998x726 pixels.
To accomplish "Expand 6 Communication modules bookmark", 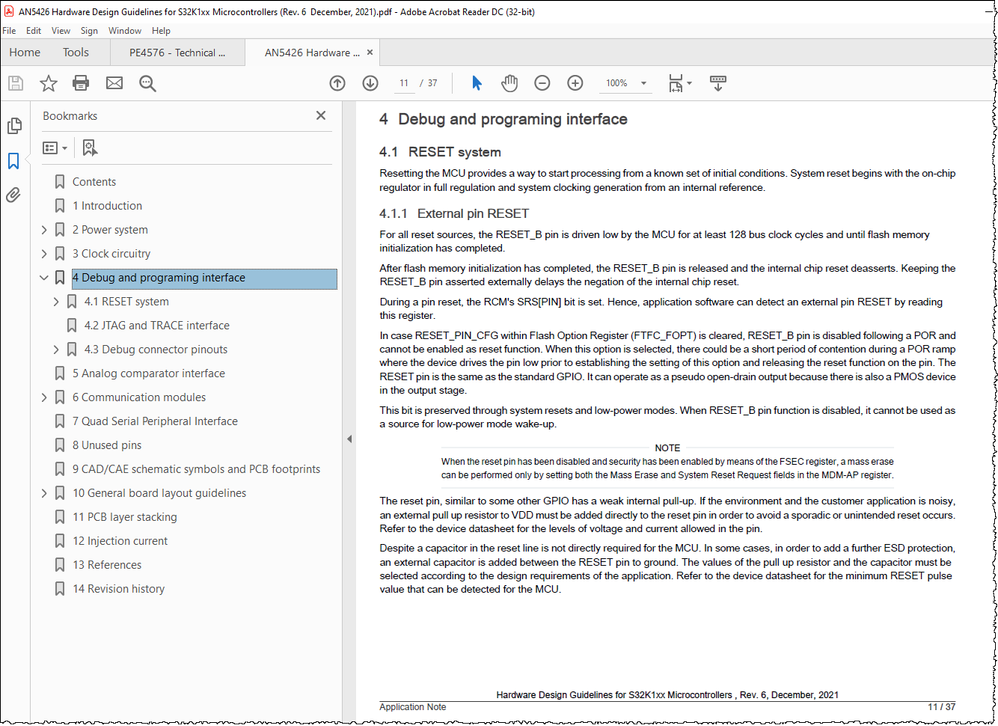I will click(44, 397).
